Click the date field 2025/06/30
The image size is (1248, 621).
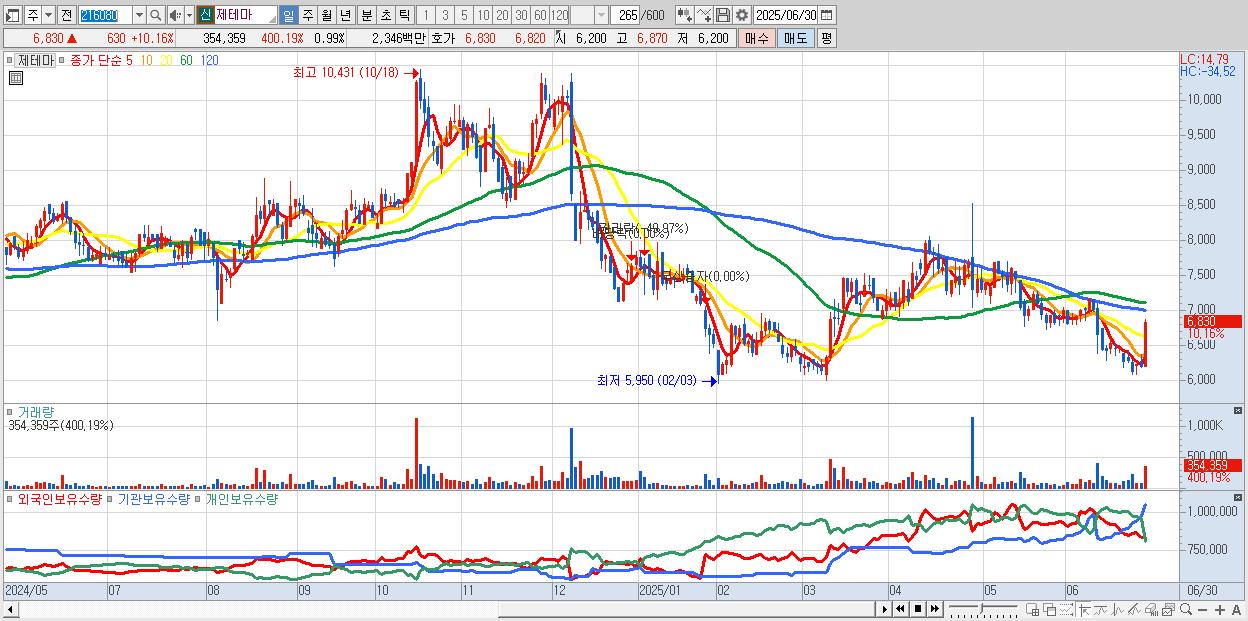(x=786, y=16)
